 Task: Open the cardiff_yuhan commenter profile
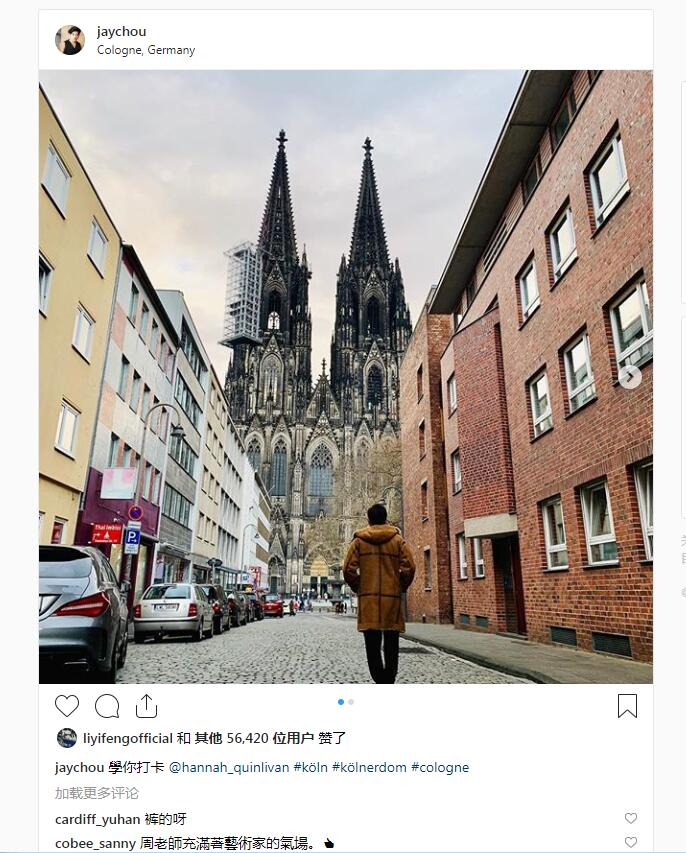click(x=97, y=819)
